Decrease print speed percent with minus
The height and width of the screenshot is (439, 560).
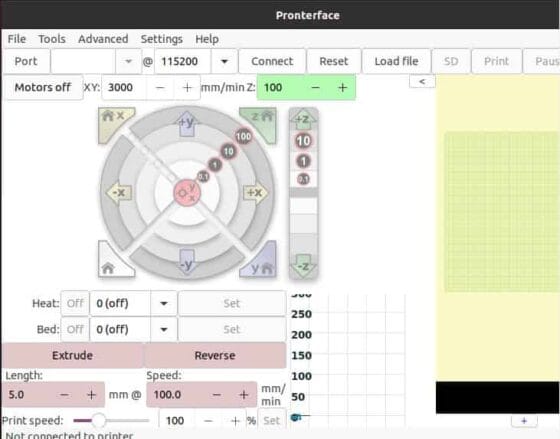209,421
